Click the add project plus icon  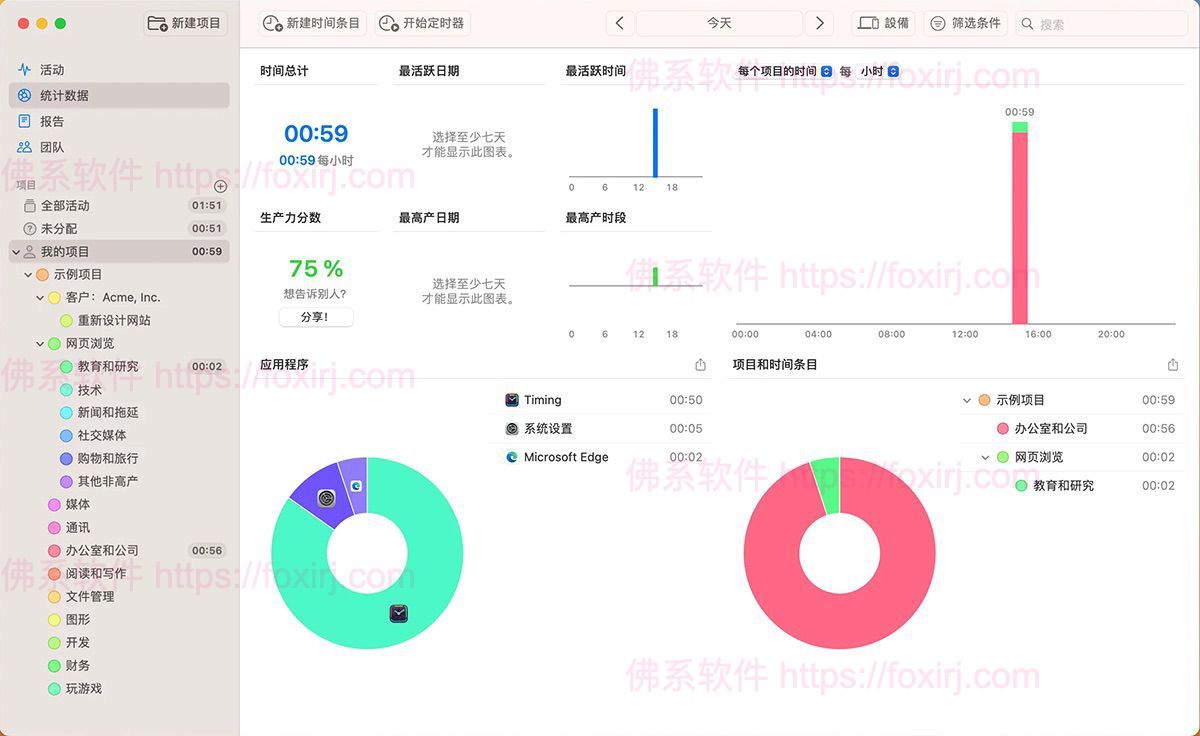(x=221, y=186)
